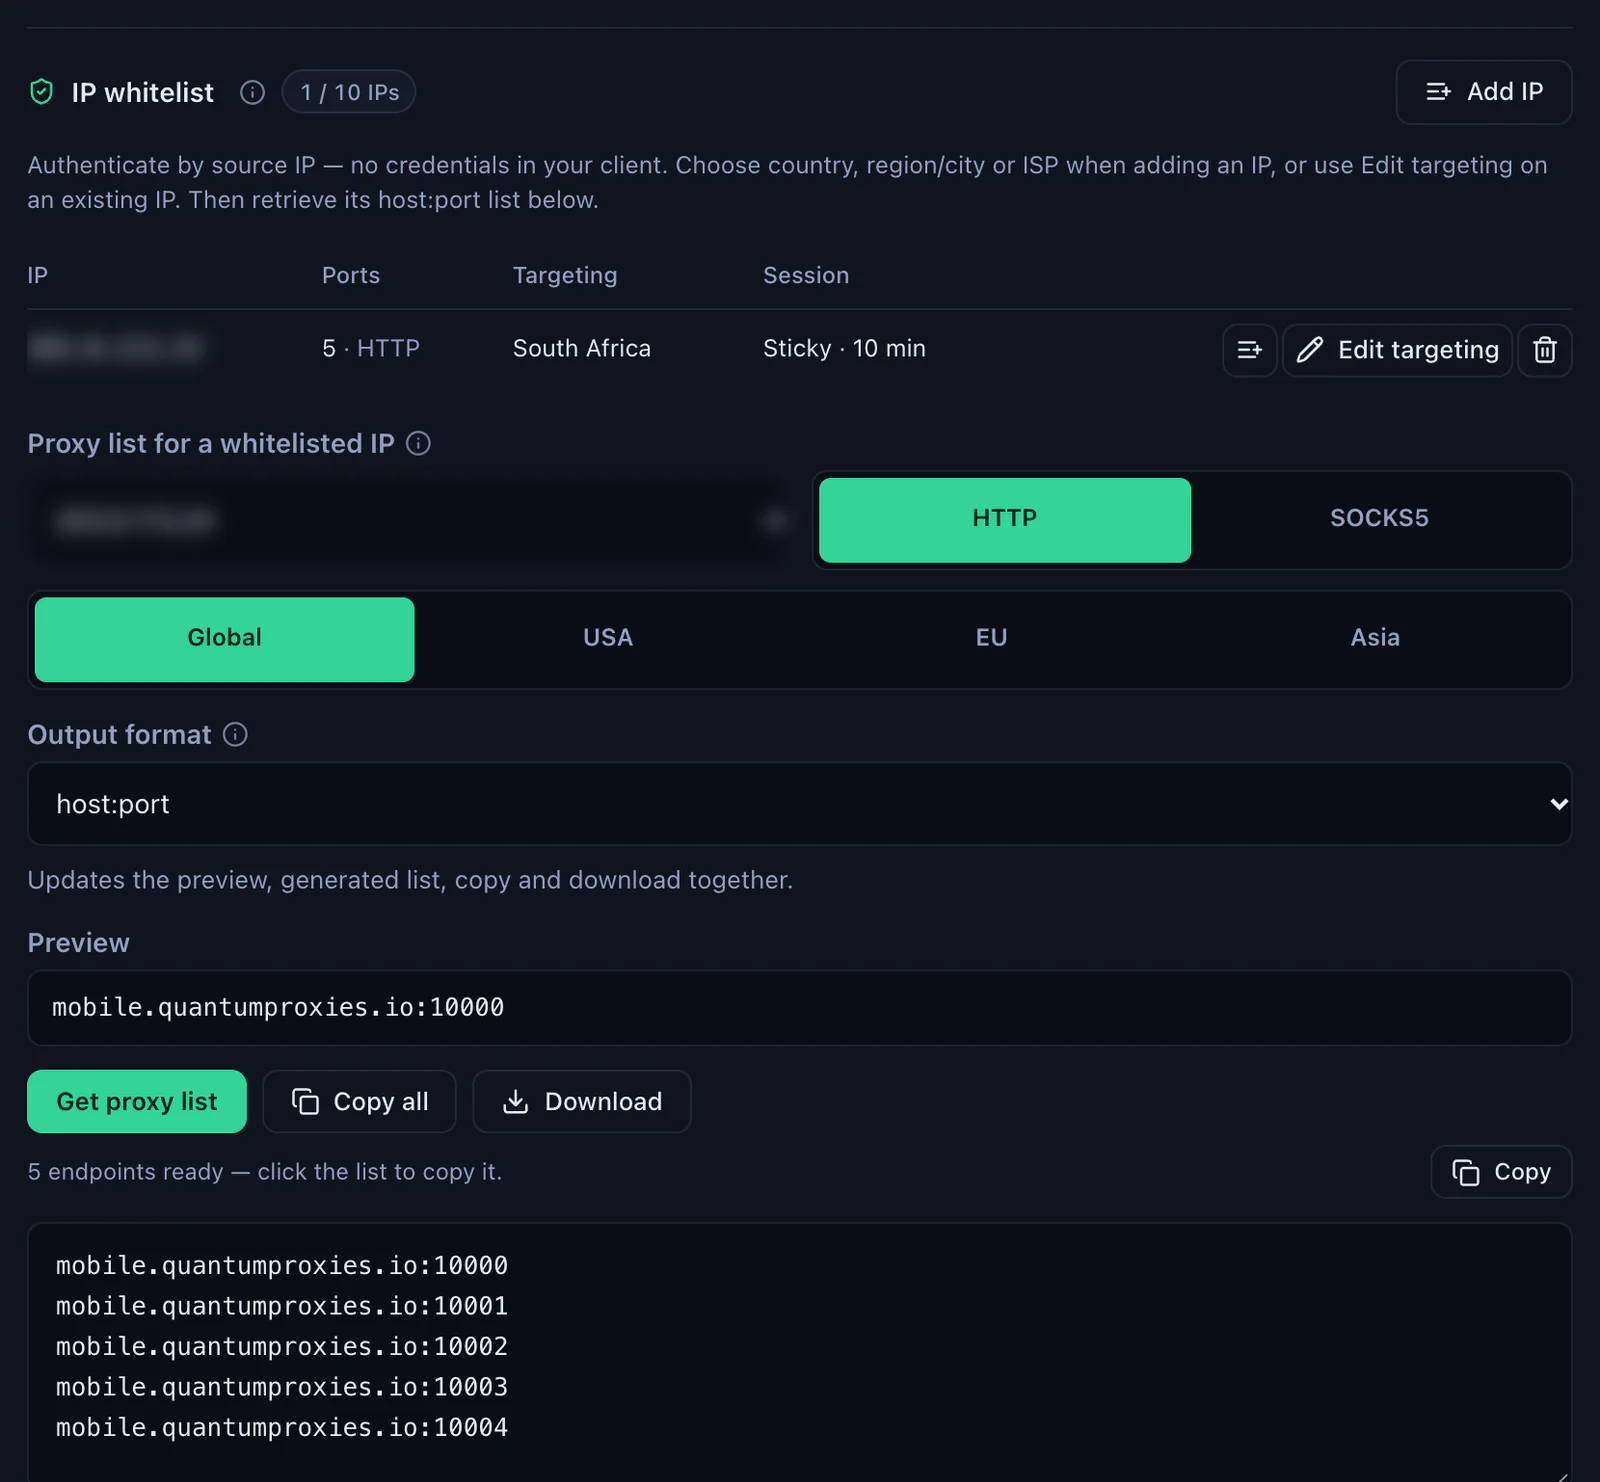Click Download button
This screenshot has width=1600, height=1482.
point(581,1101)
